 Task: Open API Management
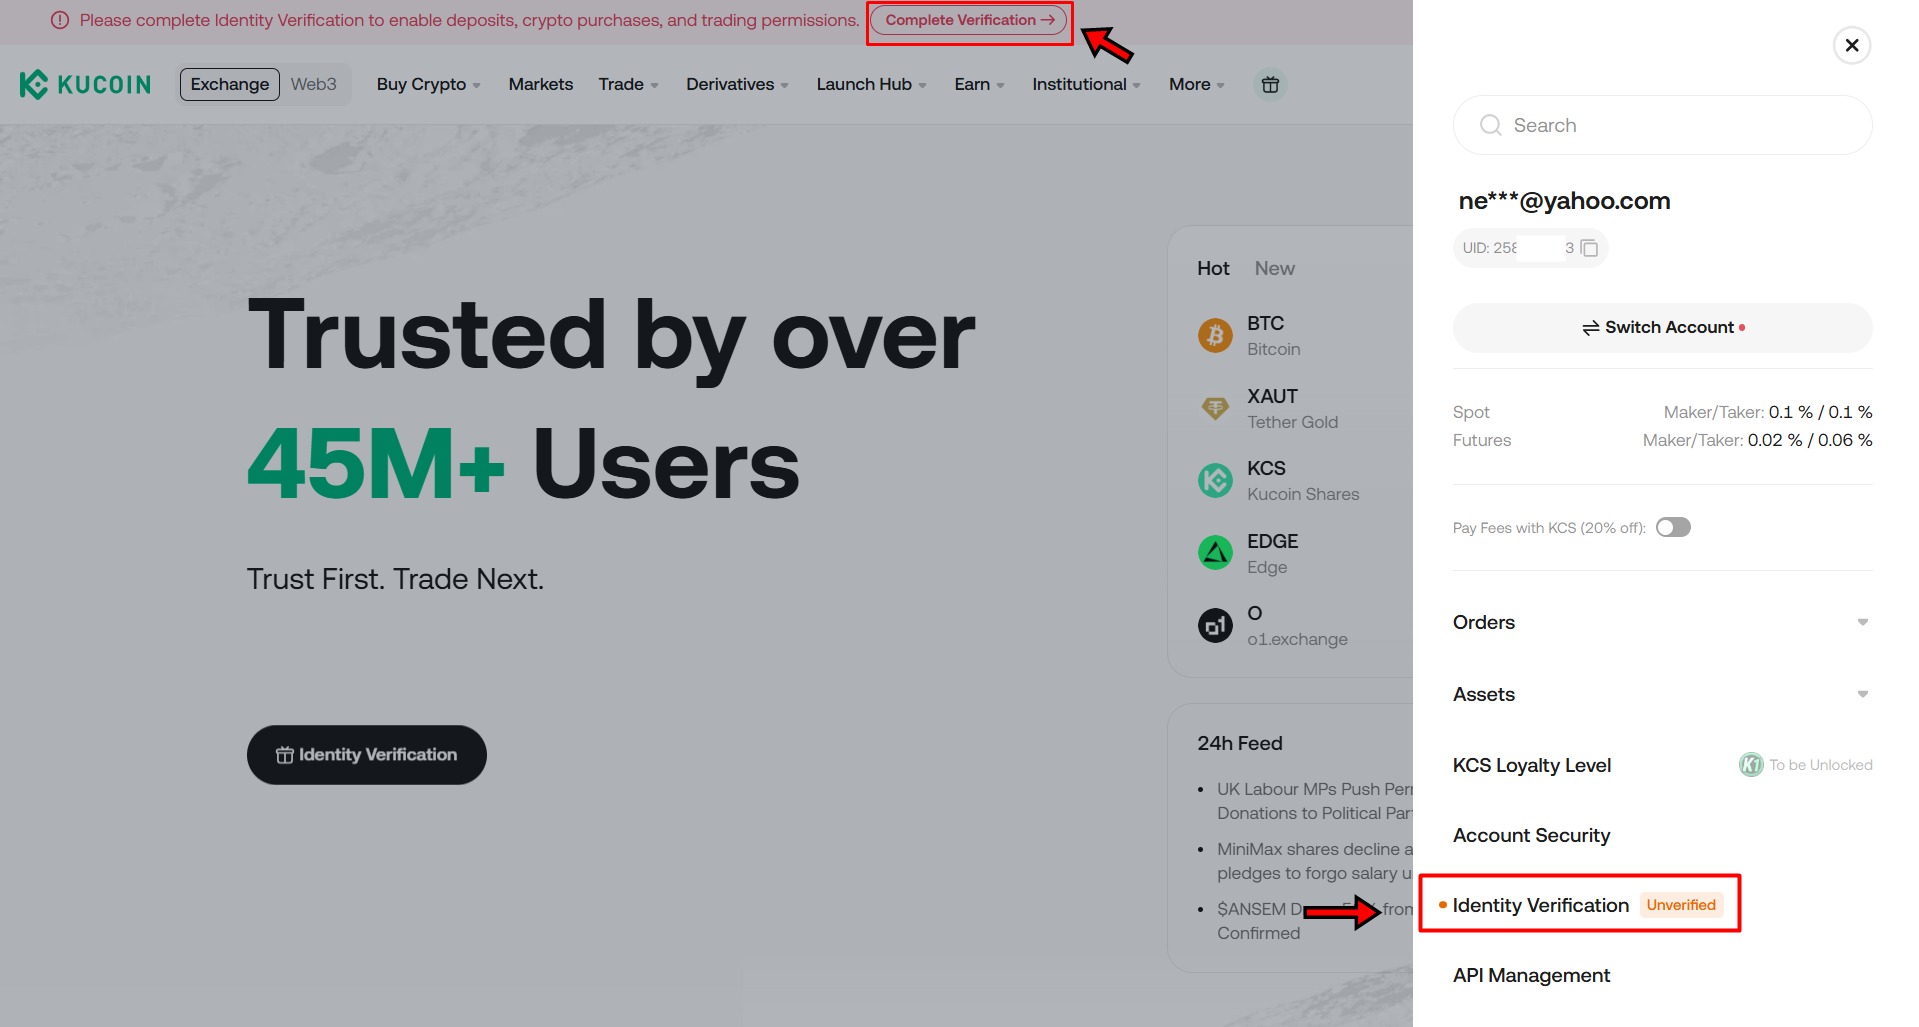click(x=1532, y=975)
